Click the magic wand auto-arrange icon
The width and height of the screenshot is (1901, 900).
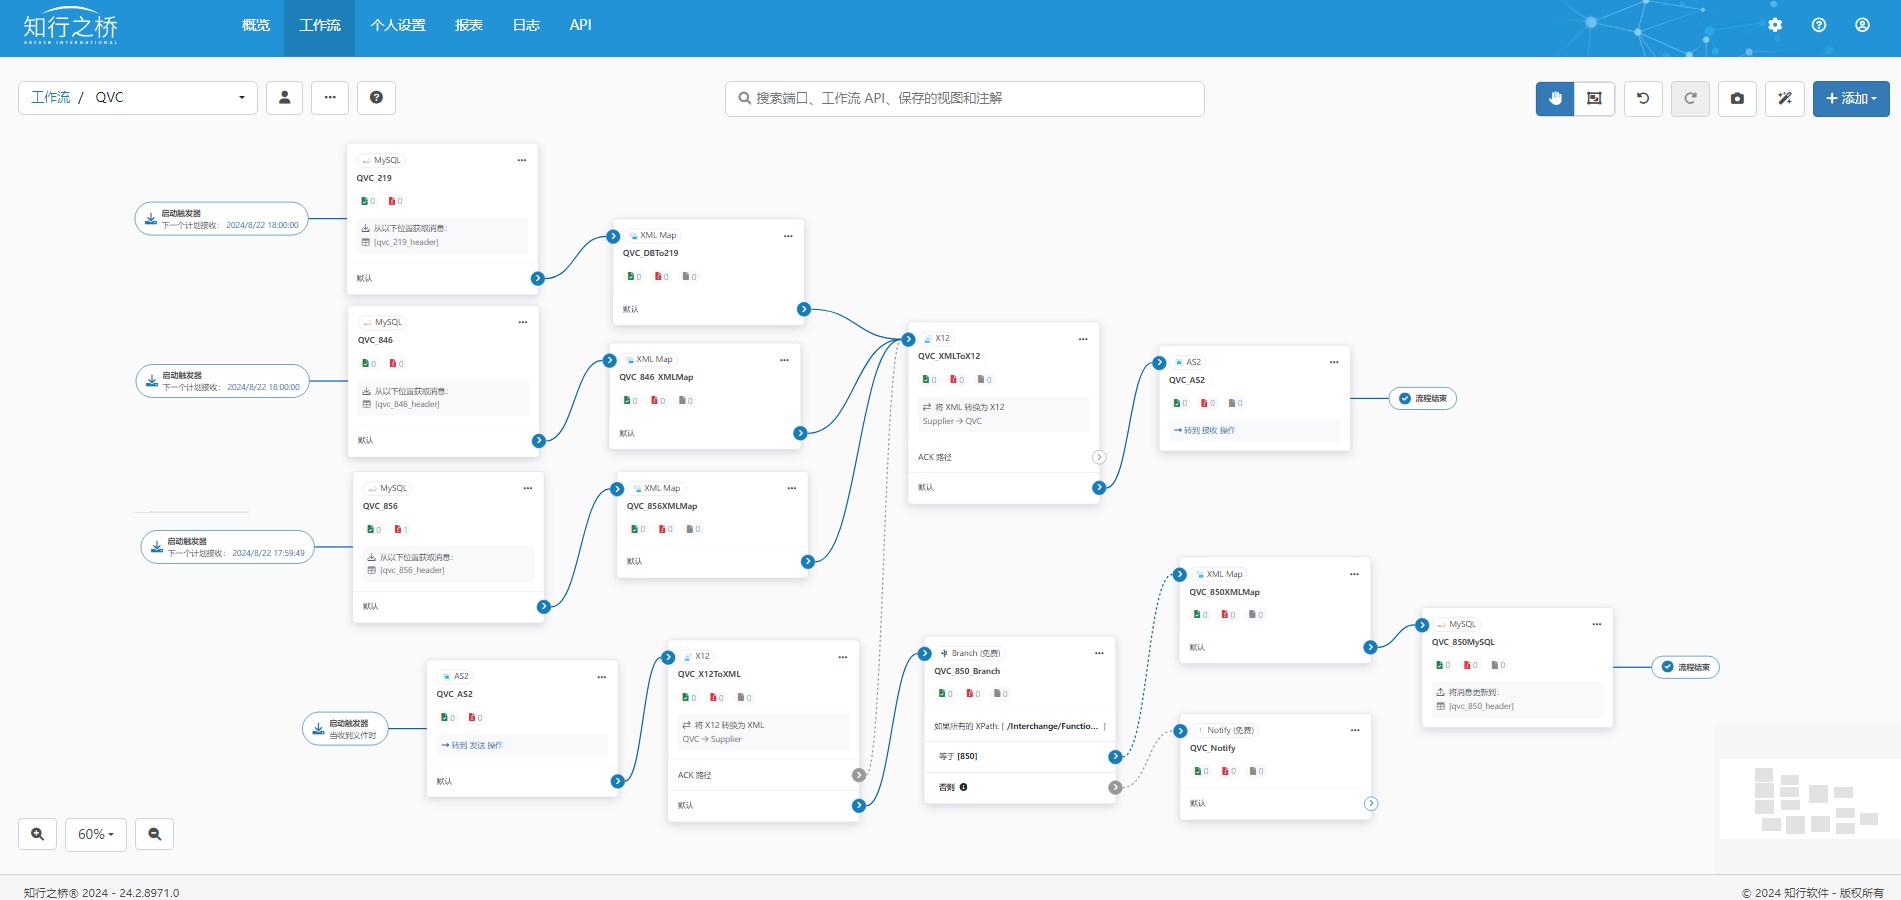click(x=1785, y=98)
